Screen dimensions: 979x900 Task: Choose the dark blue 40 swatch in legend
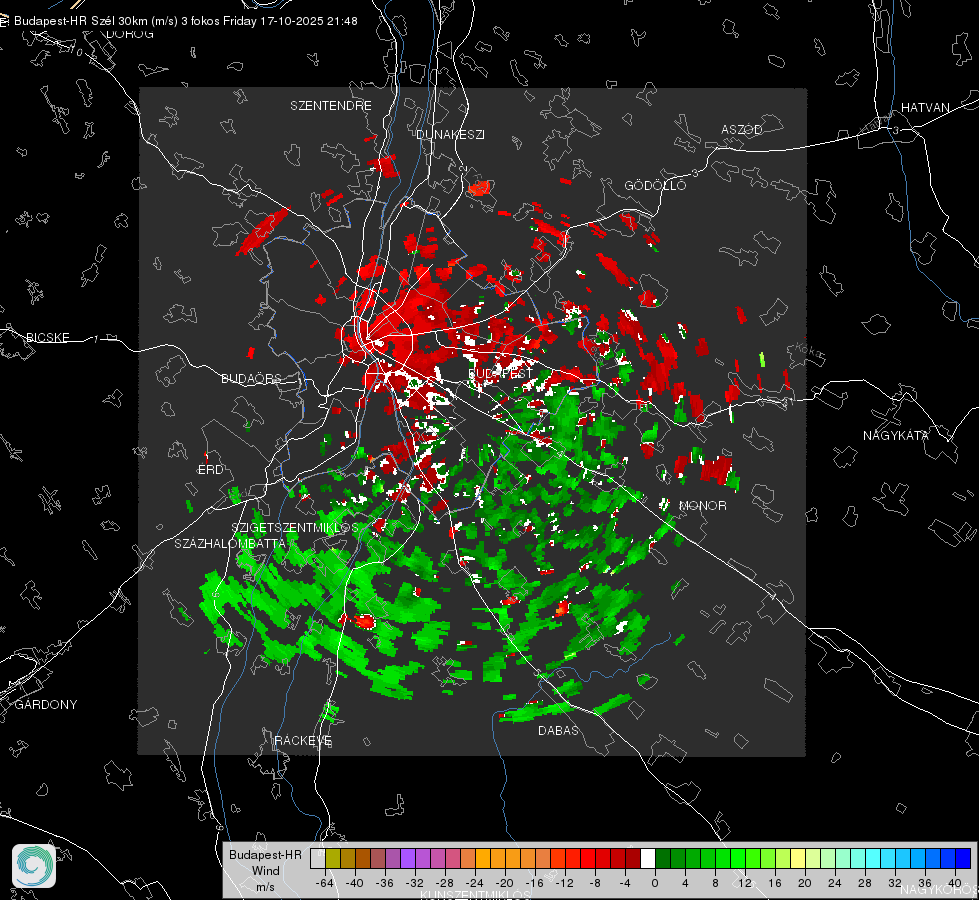(x=963, y=858)
